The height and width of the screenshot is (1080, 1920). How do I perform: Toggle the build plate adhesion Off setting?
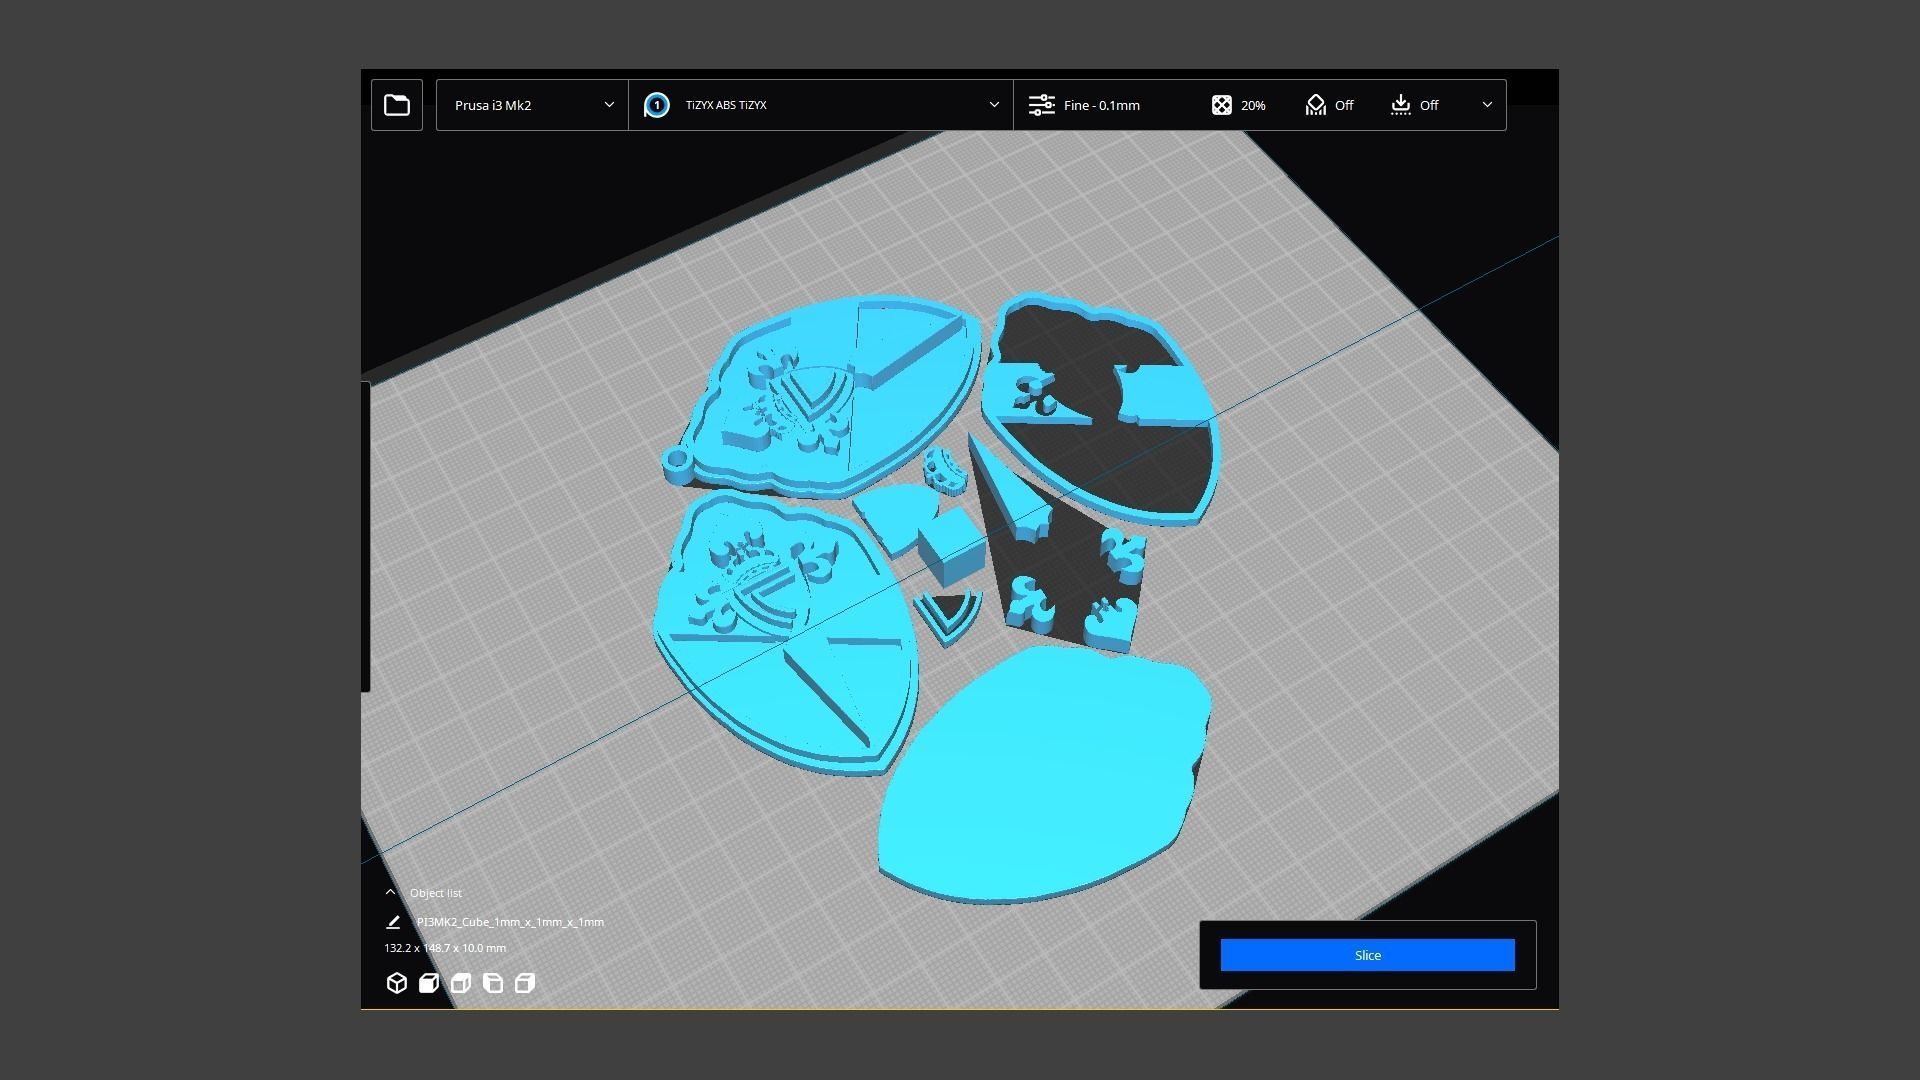pyautogui.click(x=1414, y=105)
